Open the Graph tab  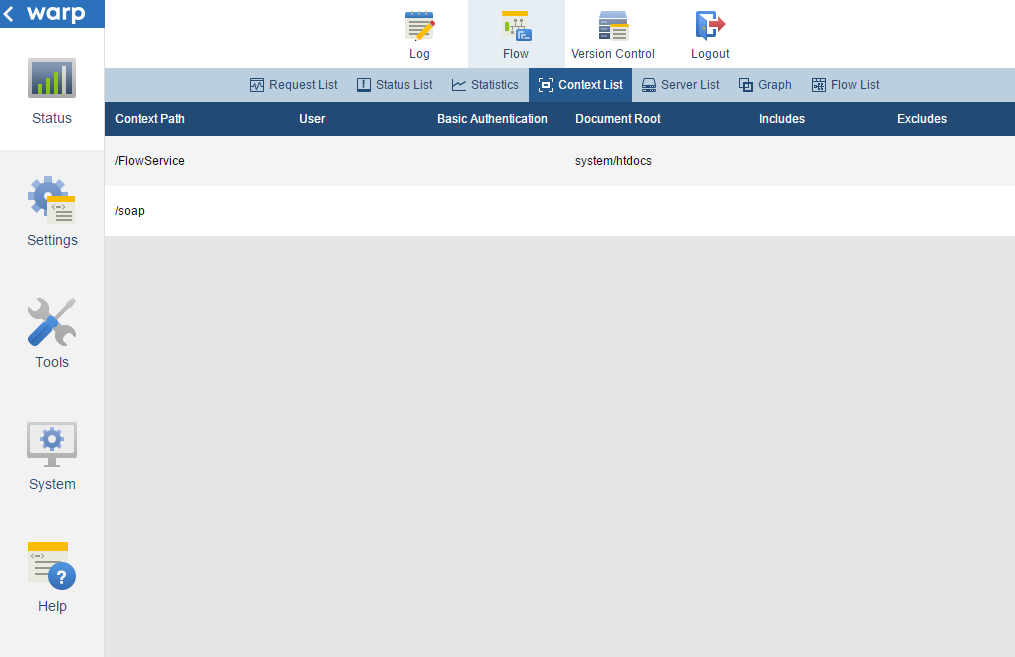(x=765, y=85)
